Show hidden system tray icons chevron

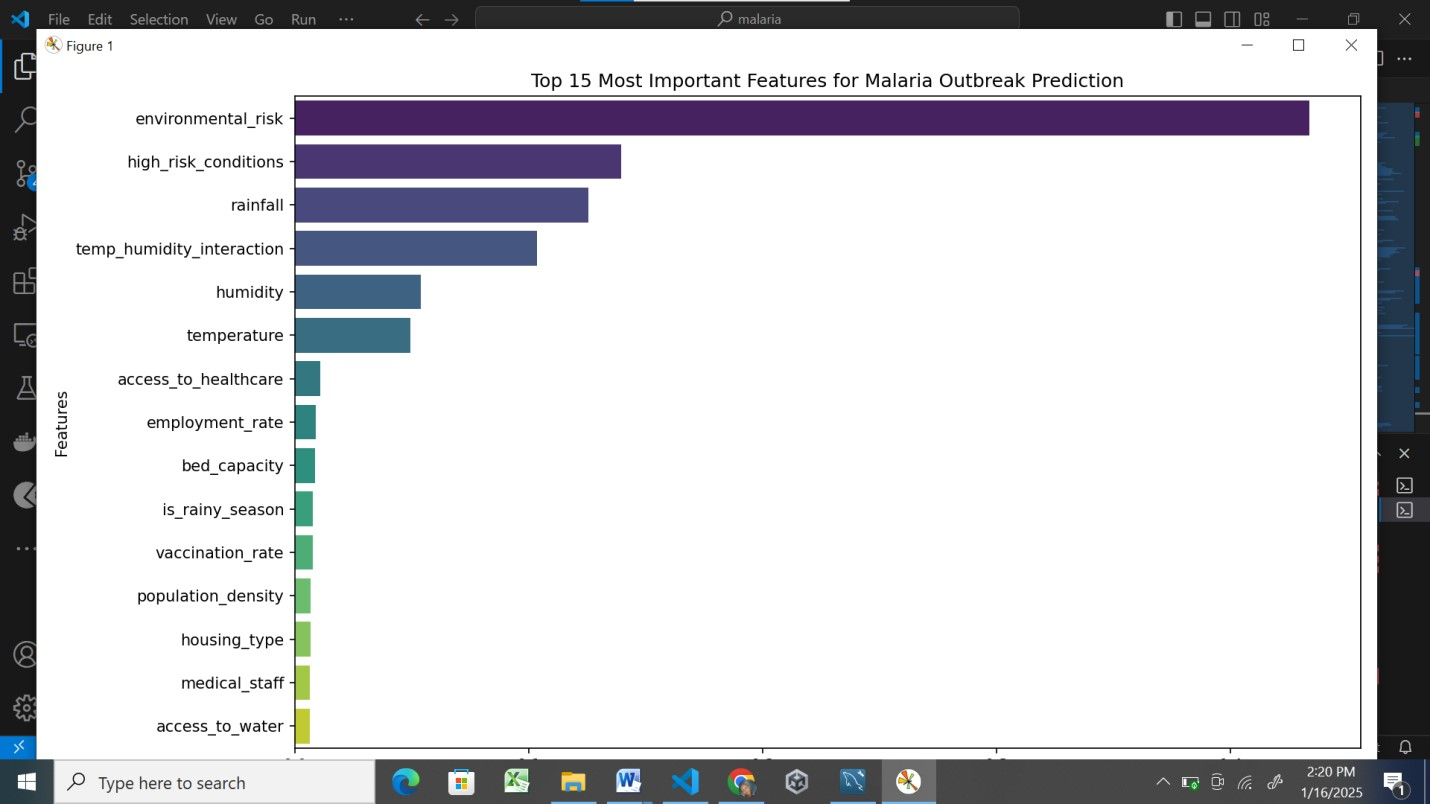click(1162, 782)
